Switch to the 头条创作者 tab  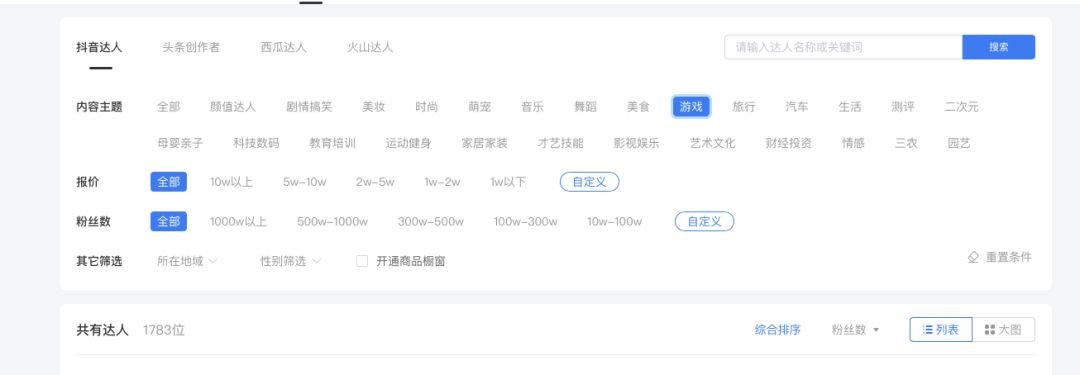(x=191, y=48)
